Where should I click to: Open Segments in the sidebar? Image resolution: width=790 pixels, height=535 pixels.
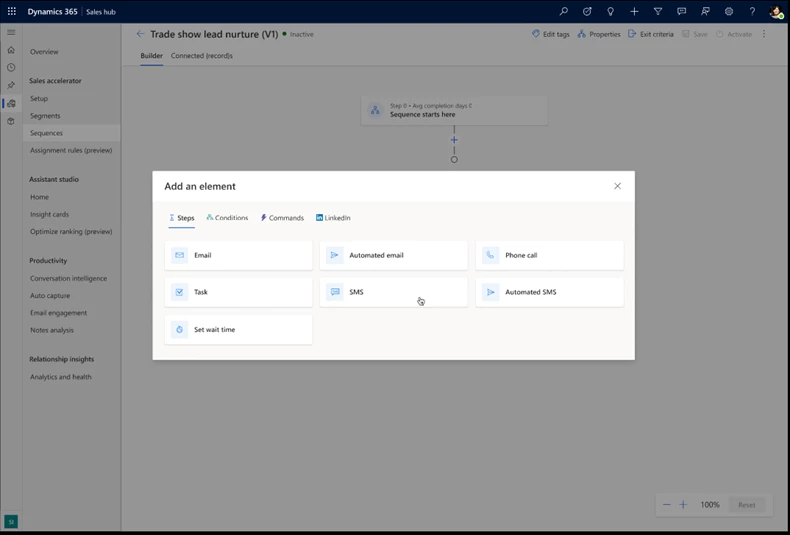click(45, 116)
